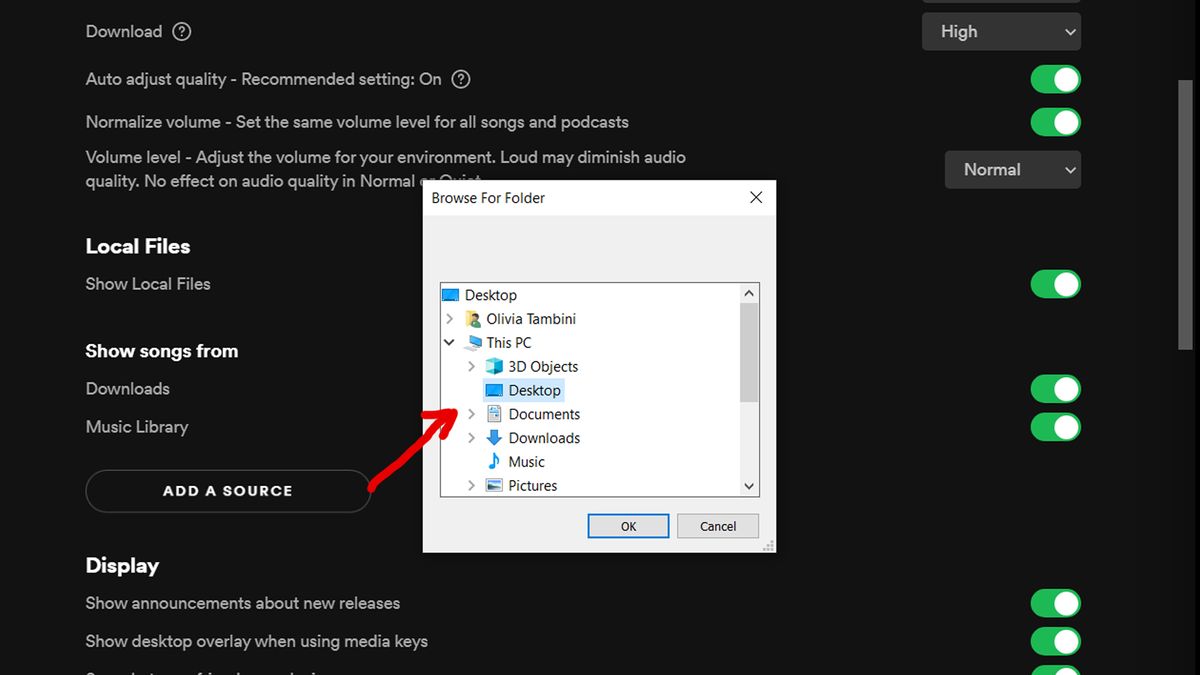Viewport: 1200px width, 675px height.
Task: Click the ADD A SOURCE button
Action: (x=227, y=491)
